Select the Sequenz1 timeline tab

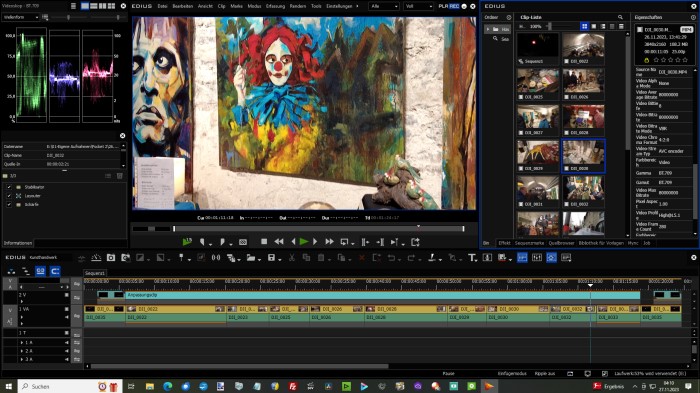coord(95,273)
